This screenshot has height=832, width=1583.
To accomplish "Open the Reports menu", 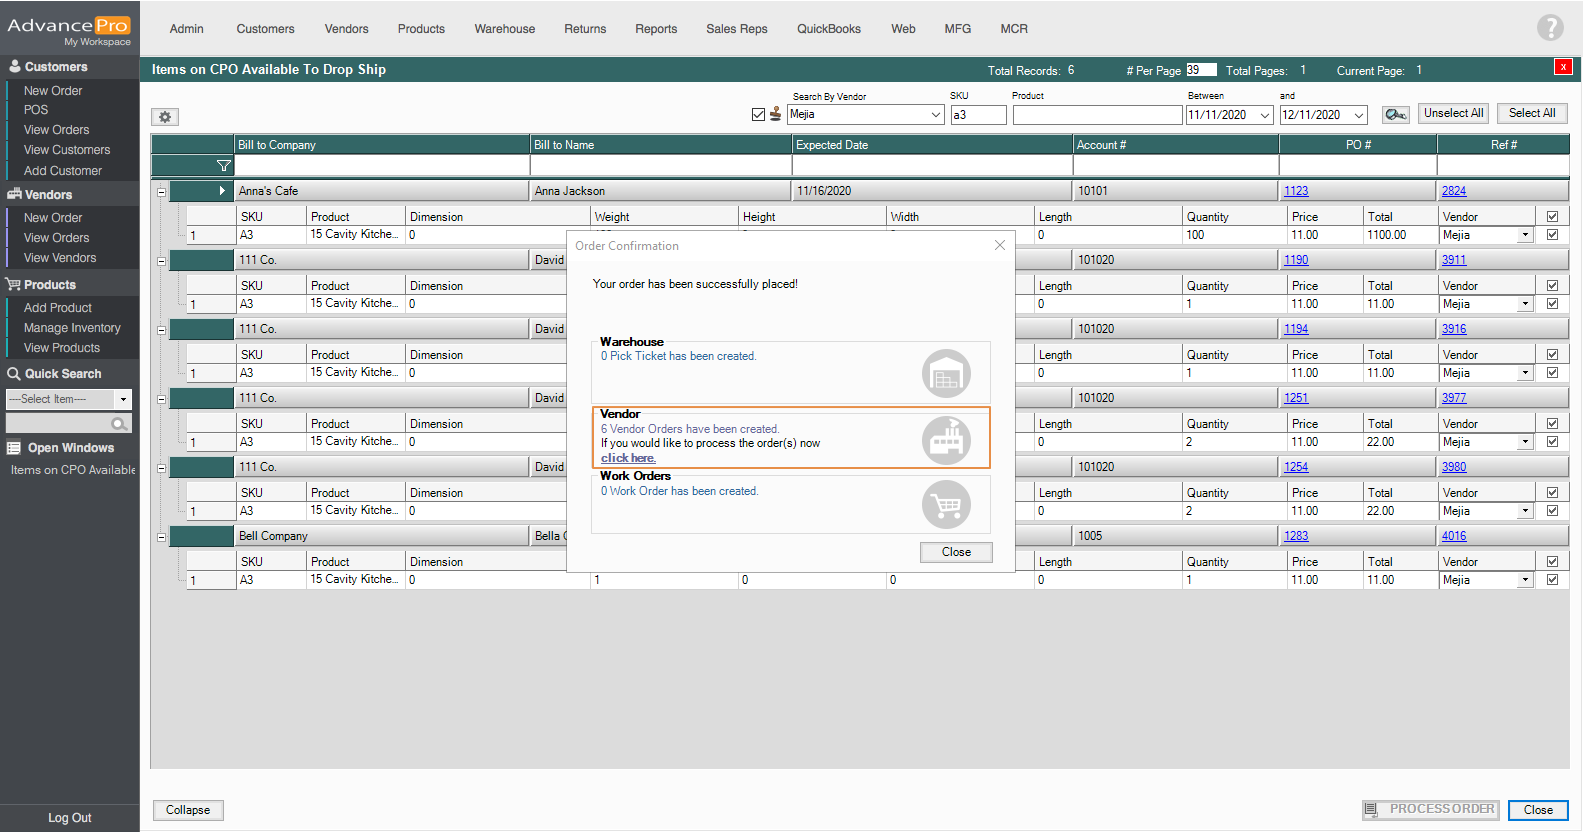I will [656, 29].
